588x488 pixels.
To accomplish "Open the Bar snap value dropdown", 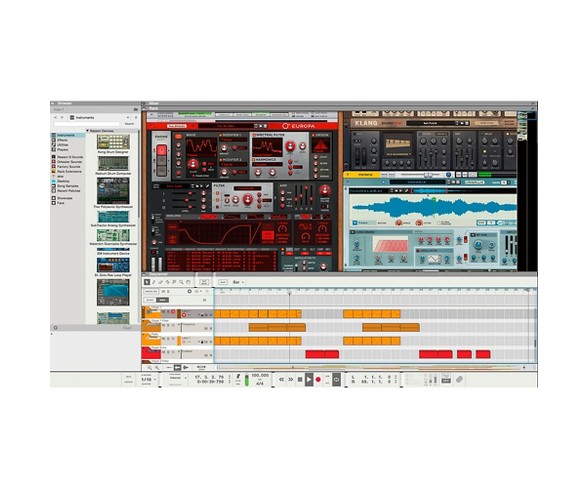I will pos(238,282).
